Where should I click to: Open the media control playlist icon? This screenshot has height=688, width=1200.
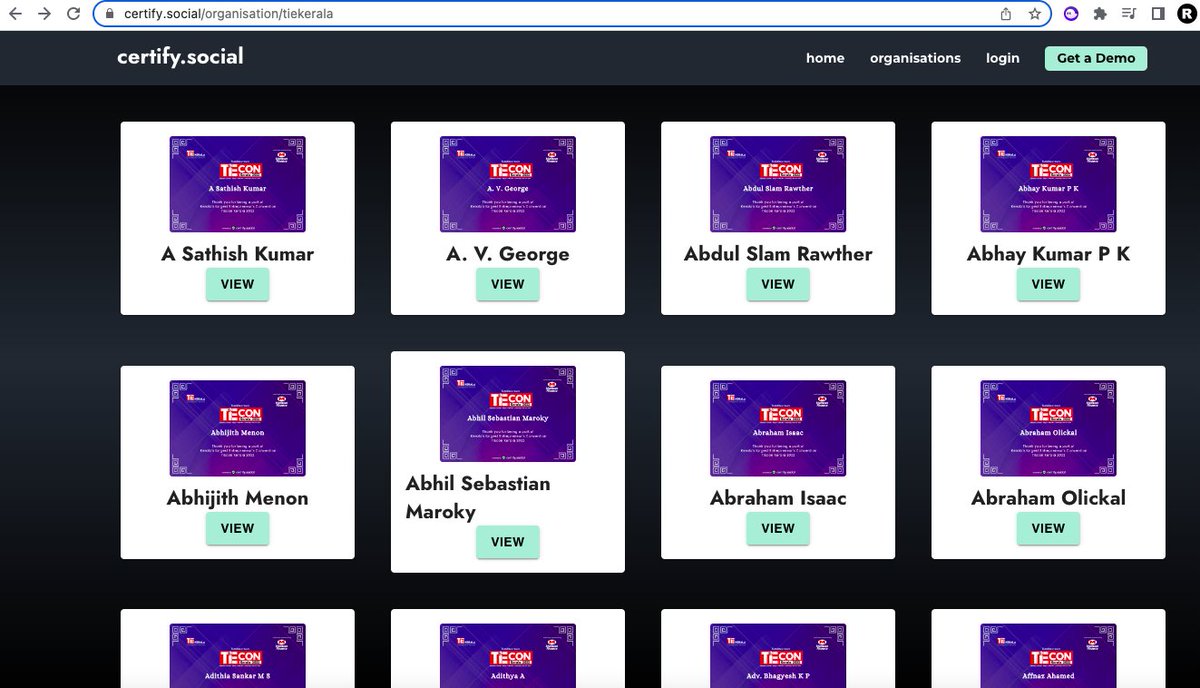pyautogui.click(x=1129, y=14)
